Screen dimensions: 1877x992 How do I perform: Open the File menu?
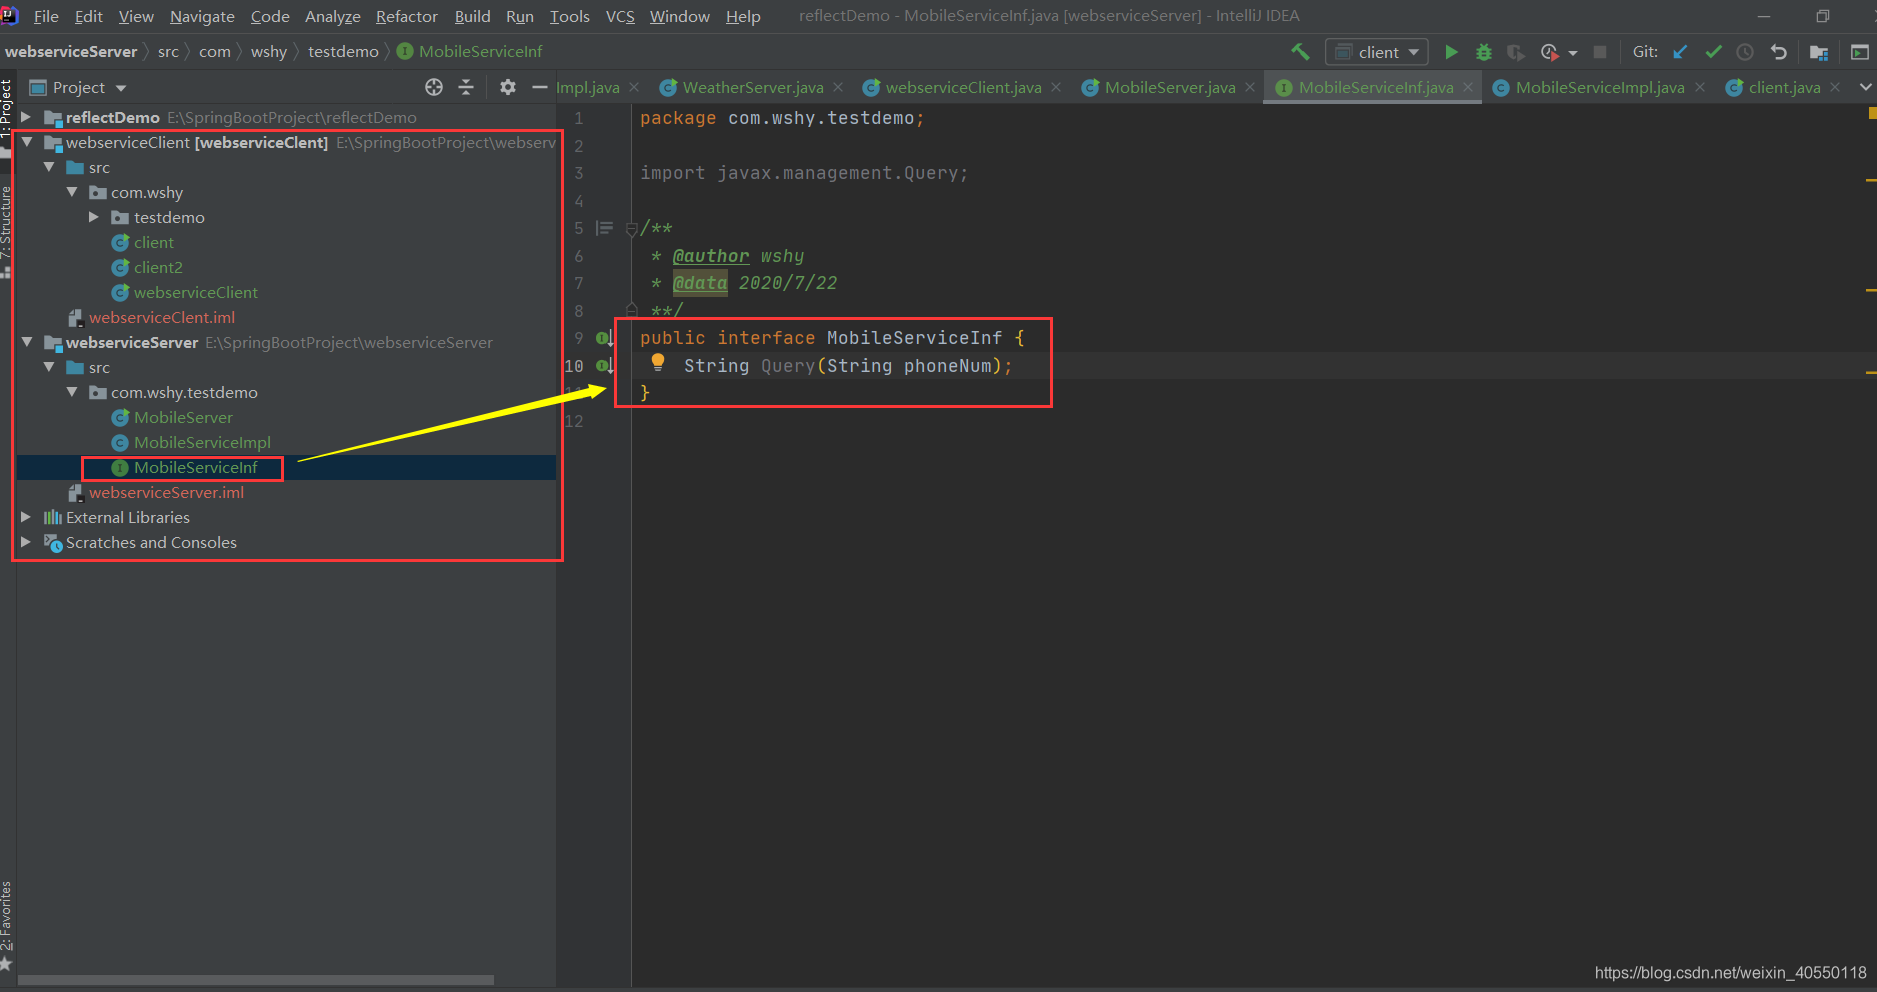coord(46,16)
